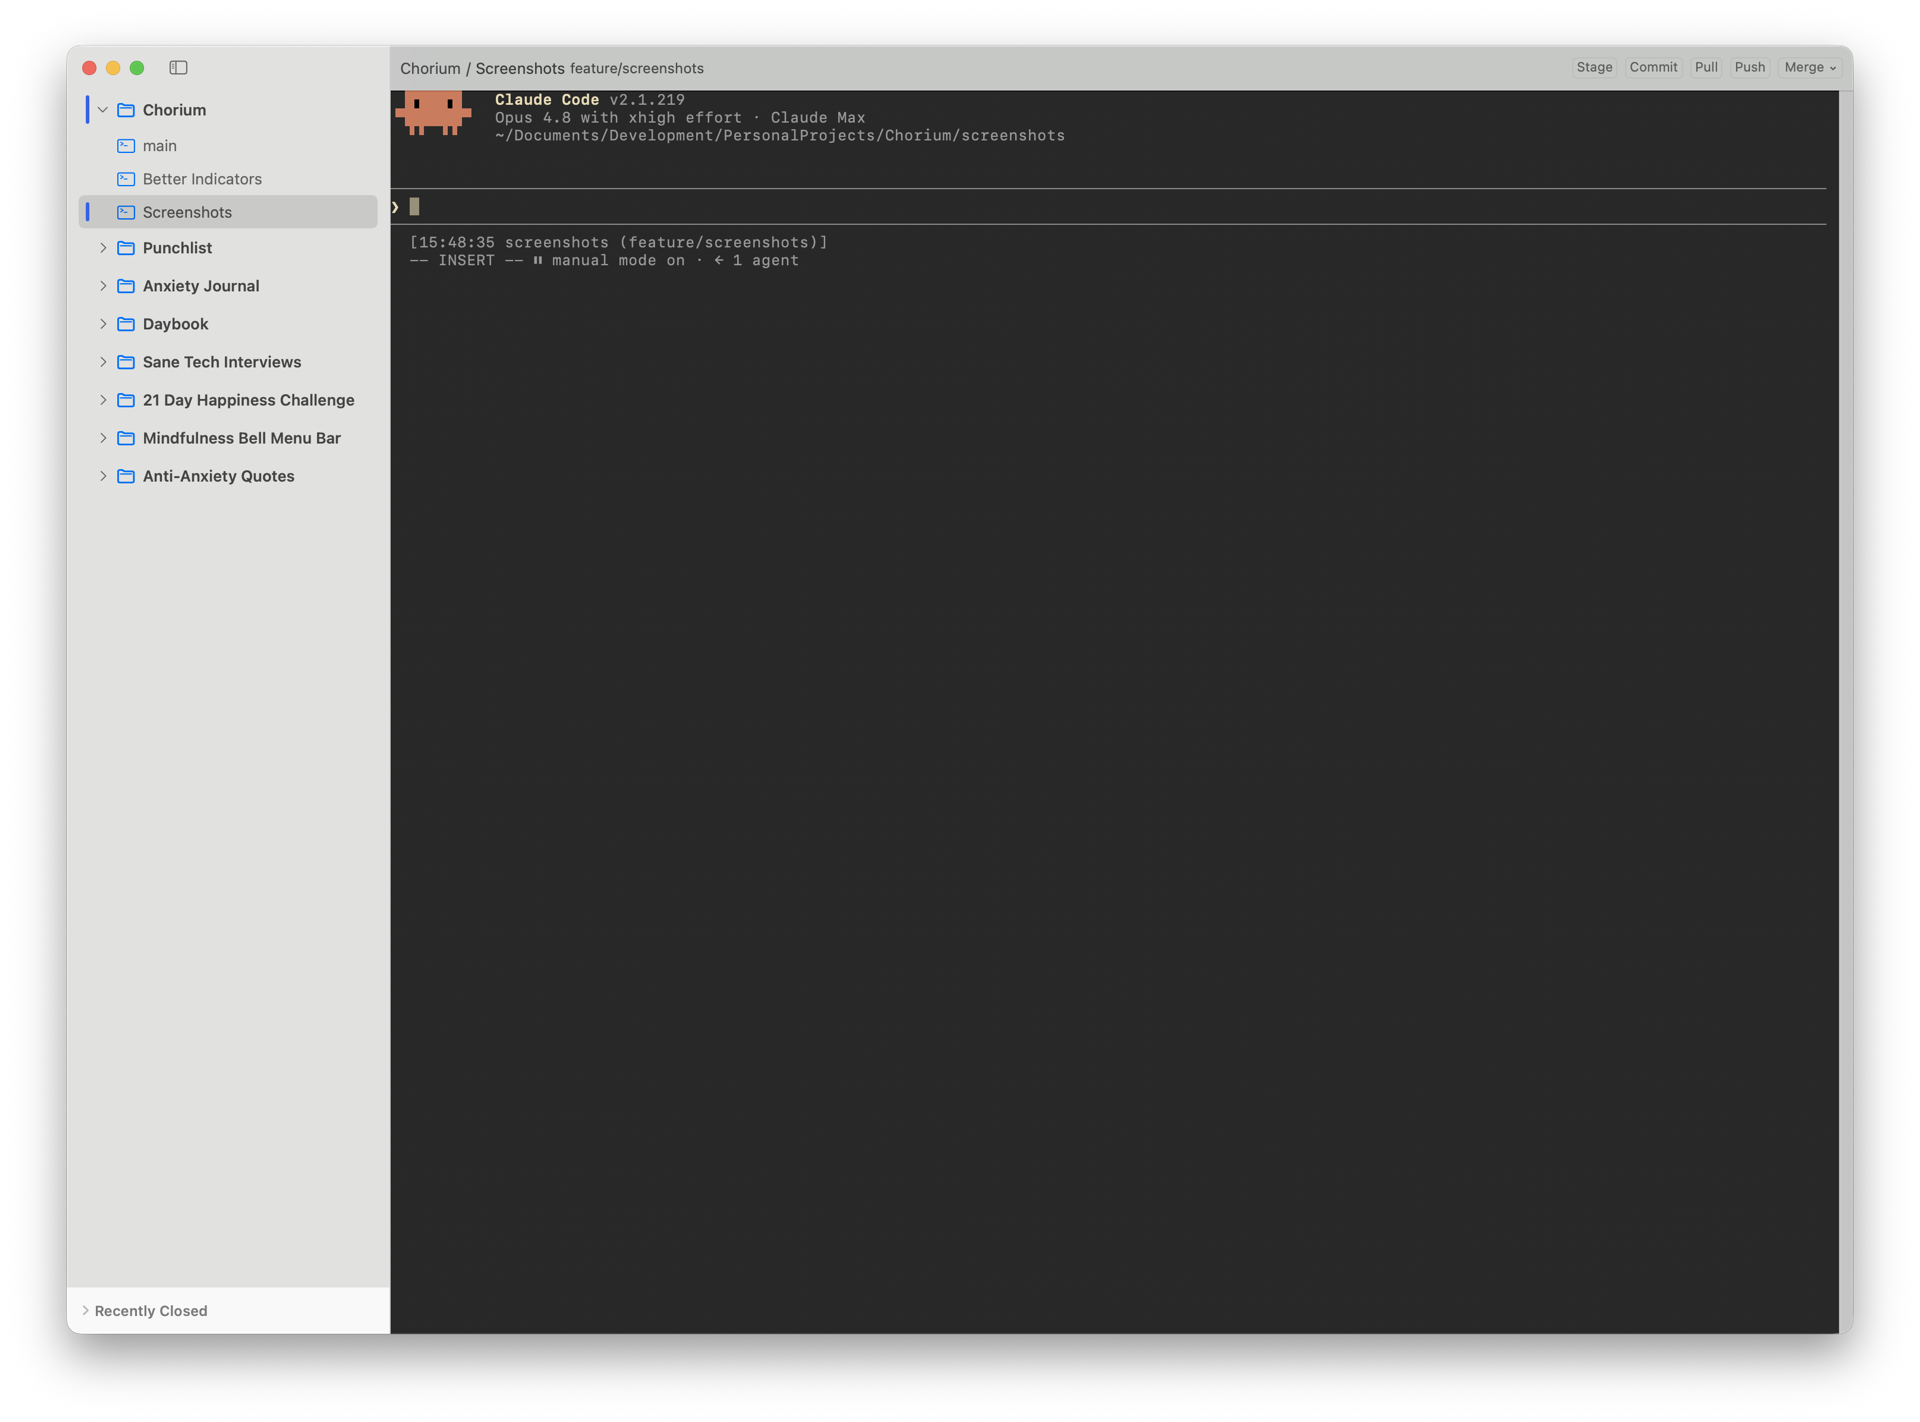1920x1422 pixels.
Task: Click the Recently Closed label
Action: point(151,1311)
